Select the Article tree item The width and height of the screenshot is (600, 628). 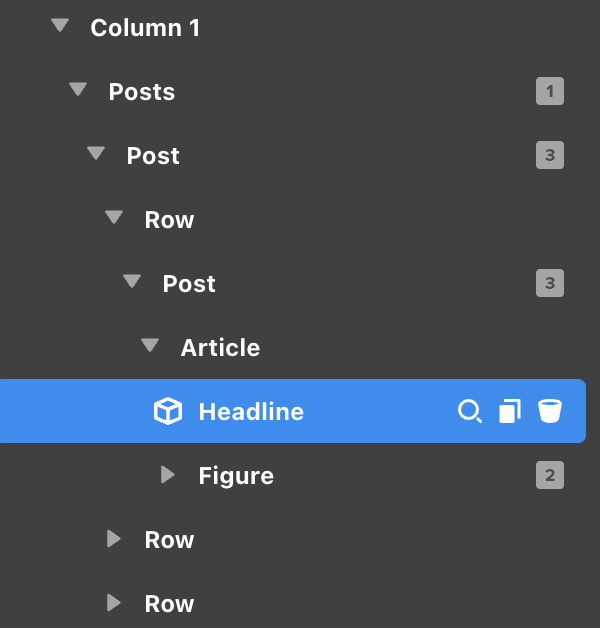click(x=220, y=348)
